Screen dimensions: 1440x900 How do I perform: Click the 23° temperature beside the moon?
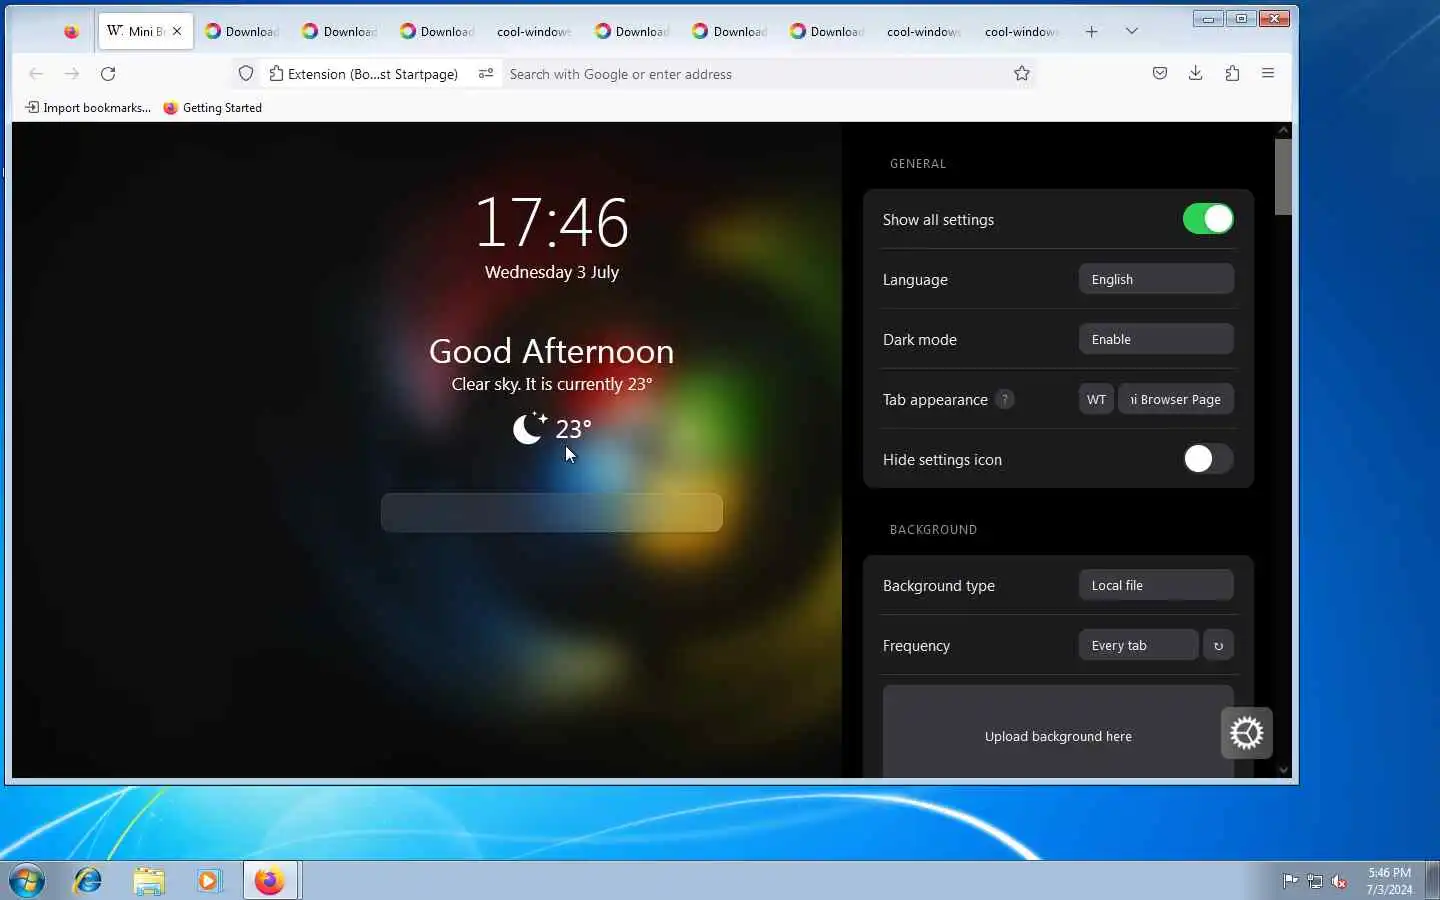(x=573, y=429)
